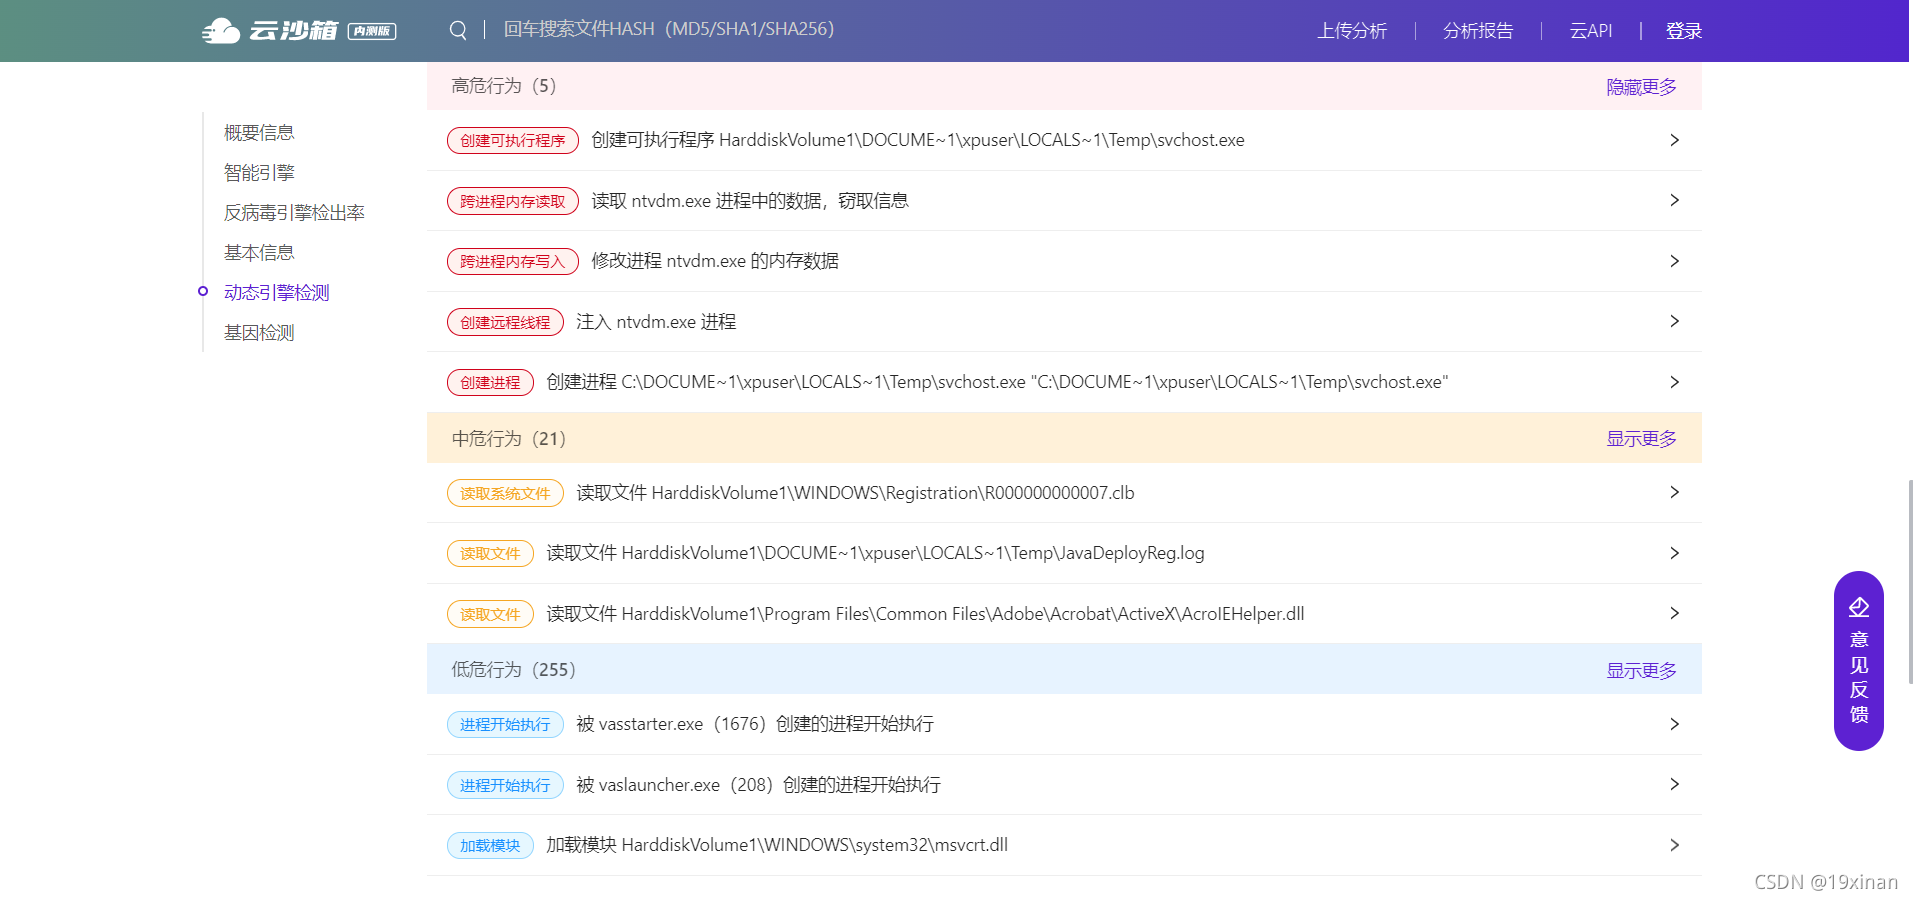Expand the msvcrt.dll row chevron

point(1674,845)
